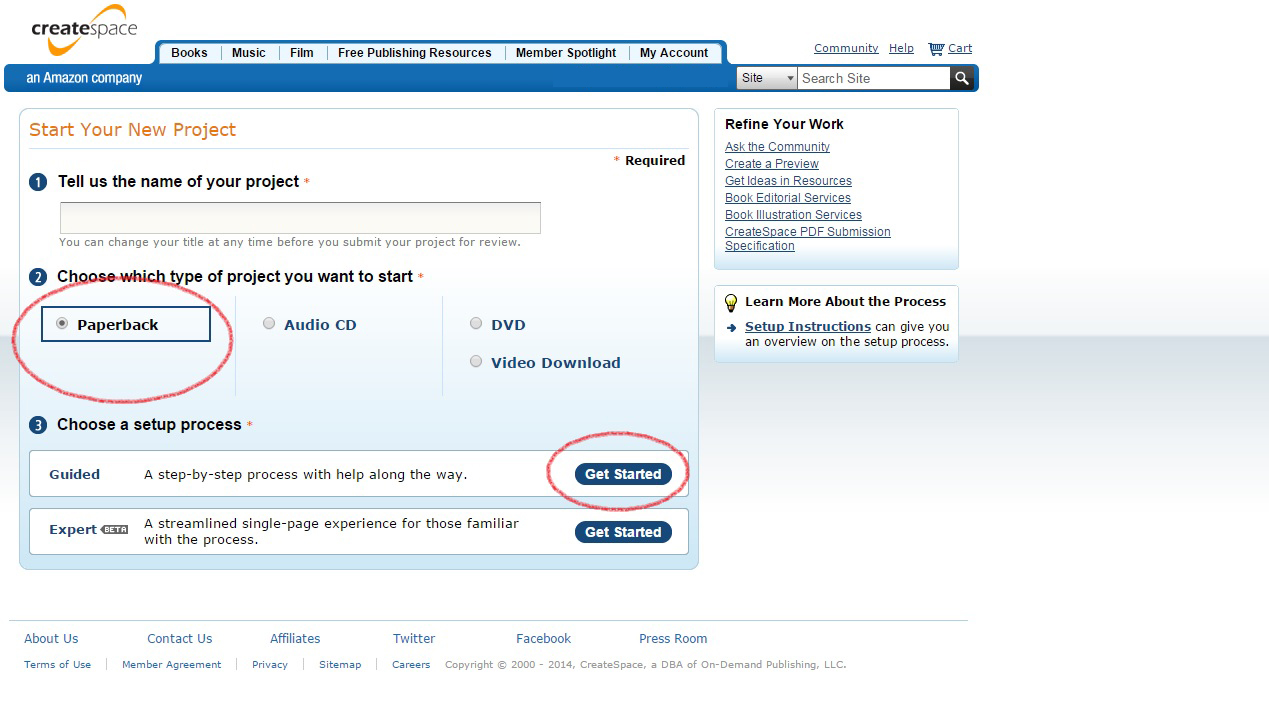The width and height of the screenshot is (1269, 722).
Task: Click the CreateSpace logo
Action: click(84, 32)
